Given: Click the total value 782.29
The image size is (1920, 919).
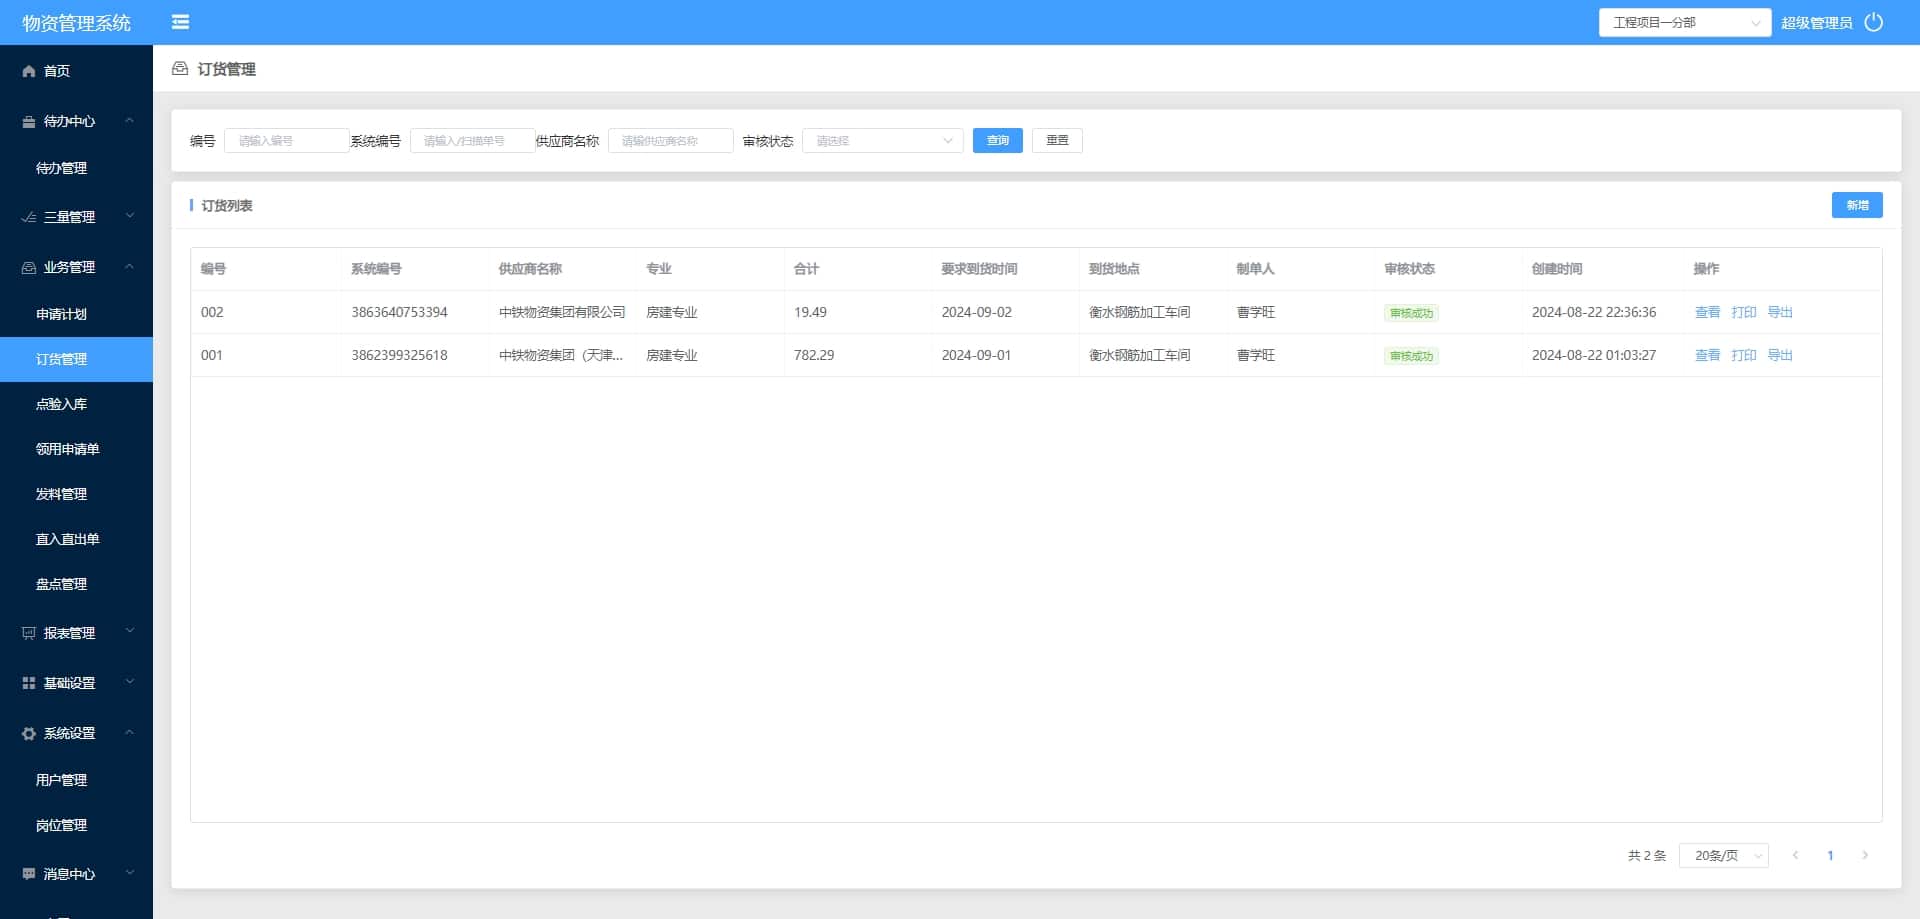Looking at the screenshot, I should 814,355.
